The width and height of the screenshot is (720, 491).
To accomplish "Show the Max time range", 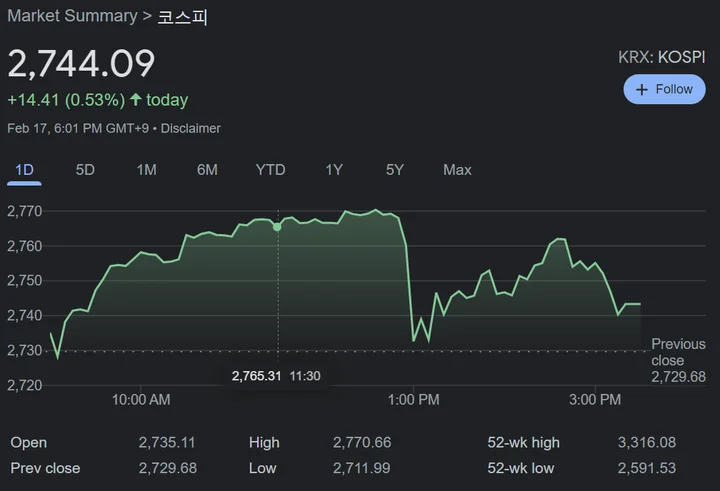I will click(457, 170).
